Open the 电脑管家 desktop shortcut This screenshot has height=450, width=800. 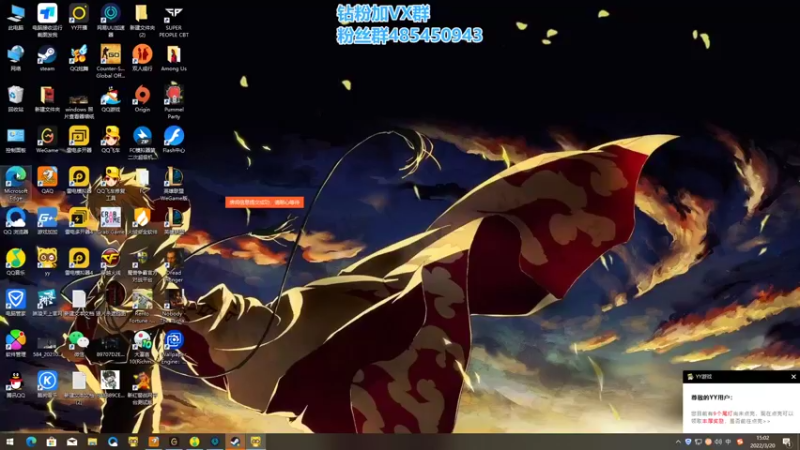[x=16, y=303]
